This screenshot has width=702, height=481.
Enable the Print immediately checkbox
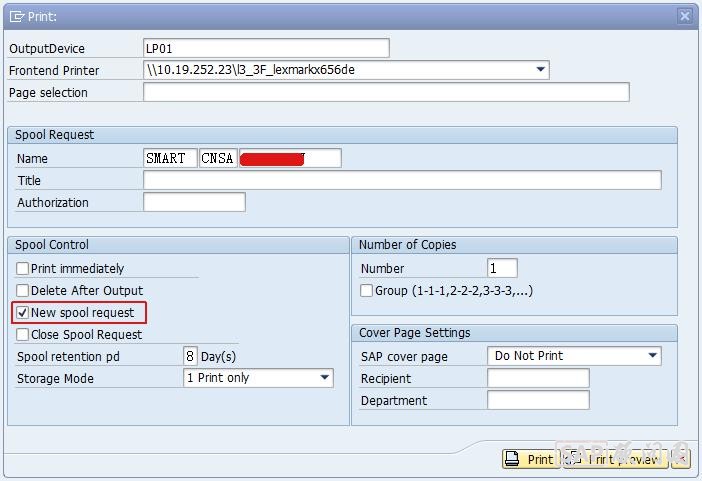23,269
